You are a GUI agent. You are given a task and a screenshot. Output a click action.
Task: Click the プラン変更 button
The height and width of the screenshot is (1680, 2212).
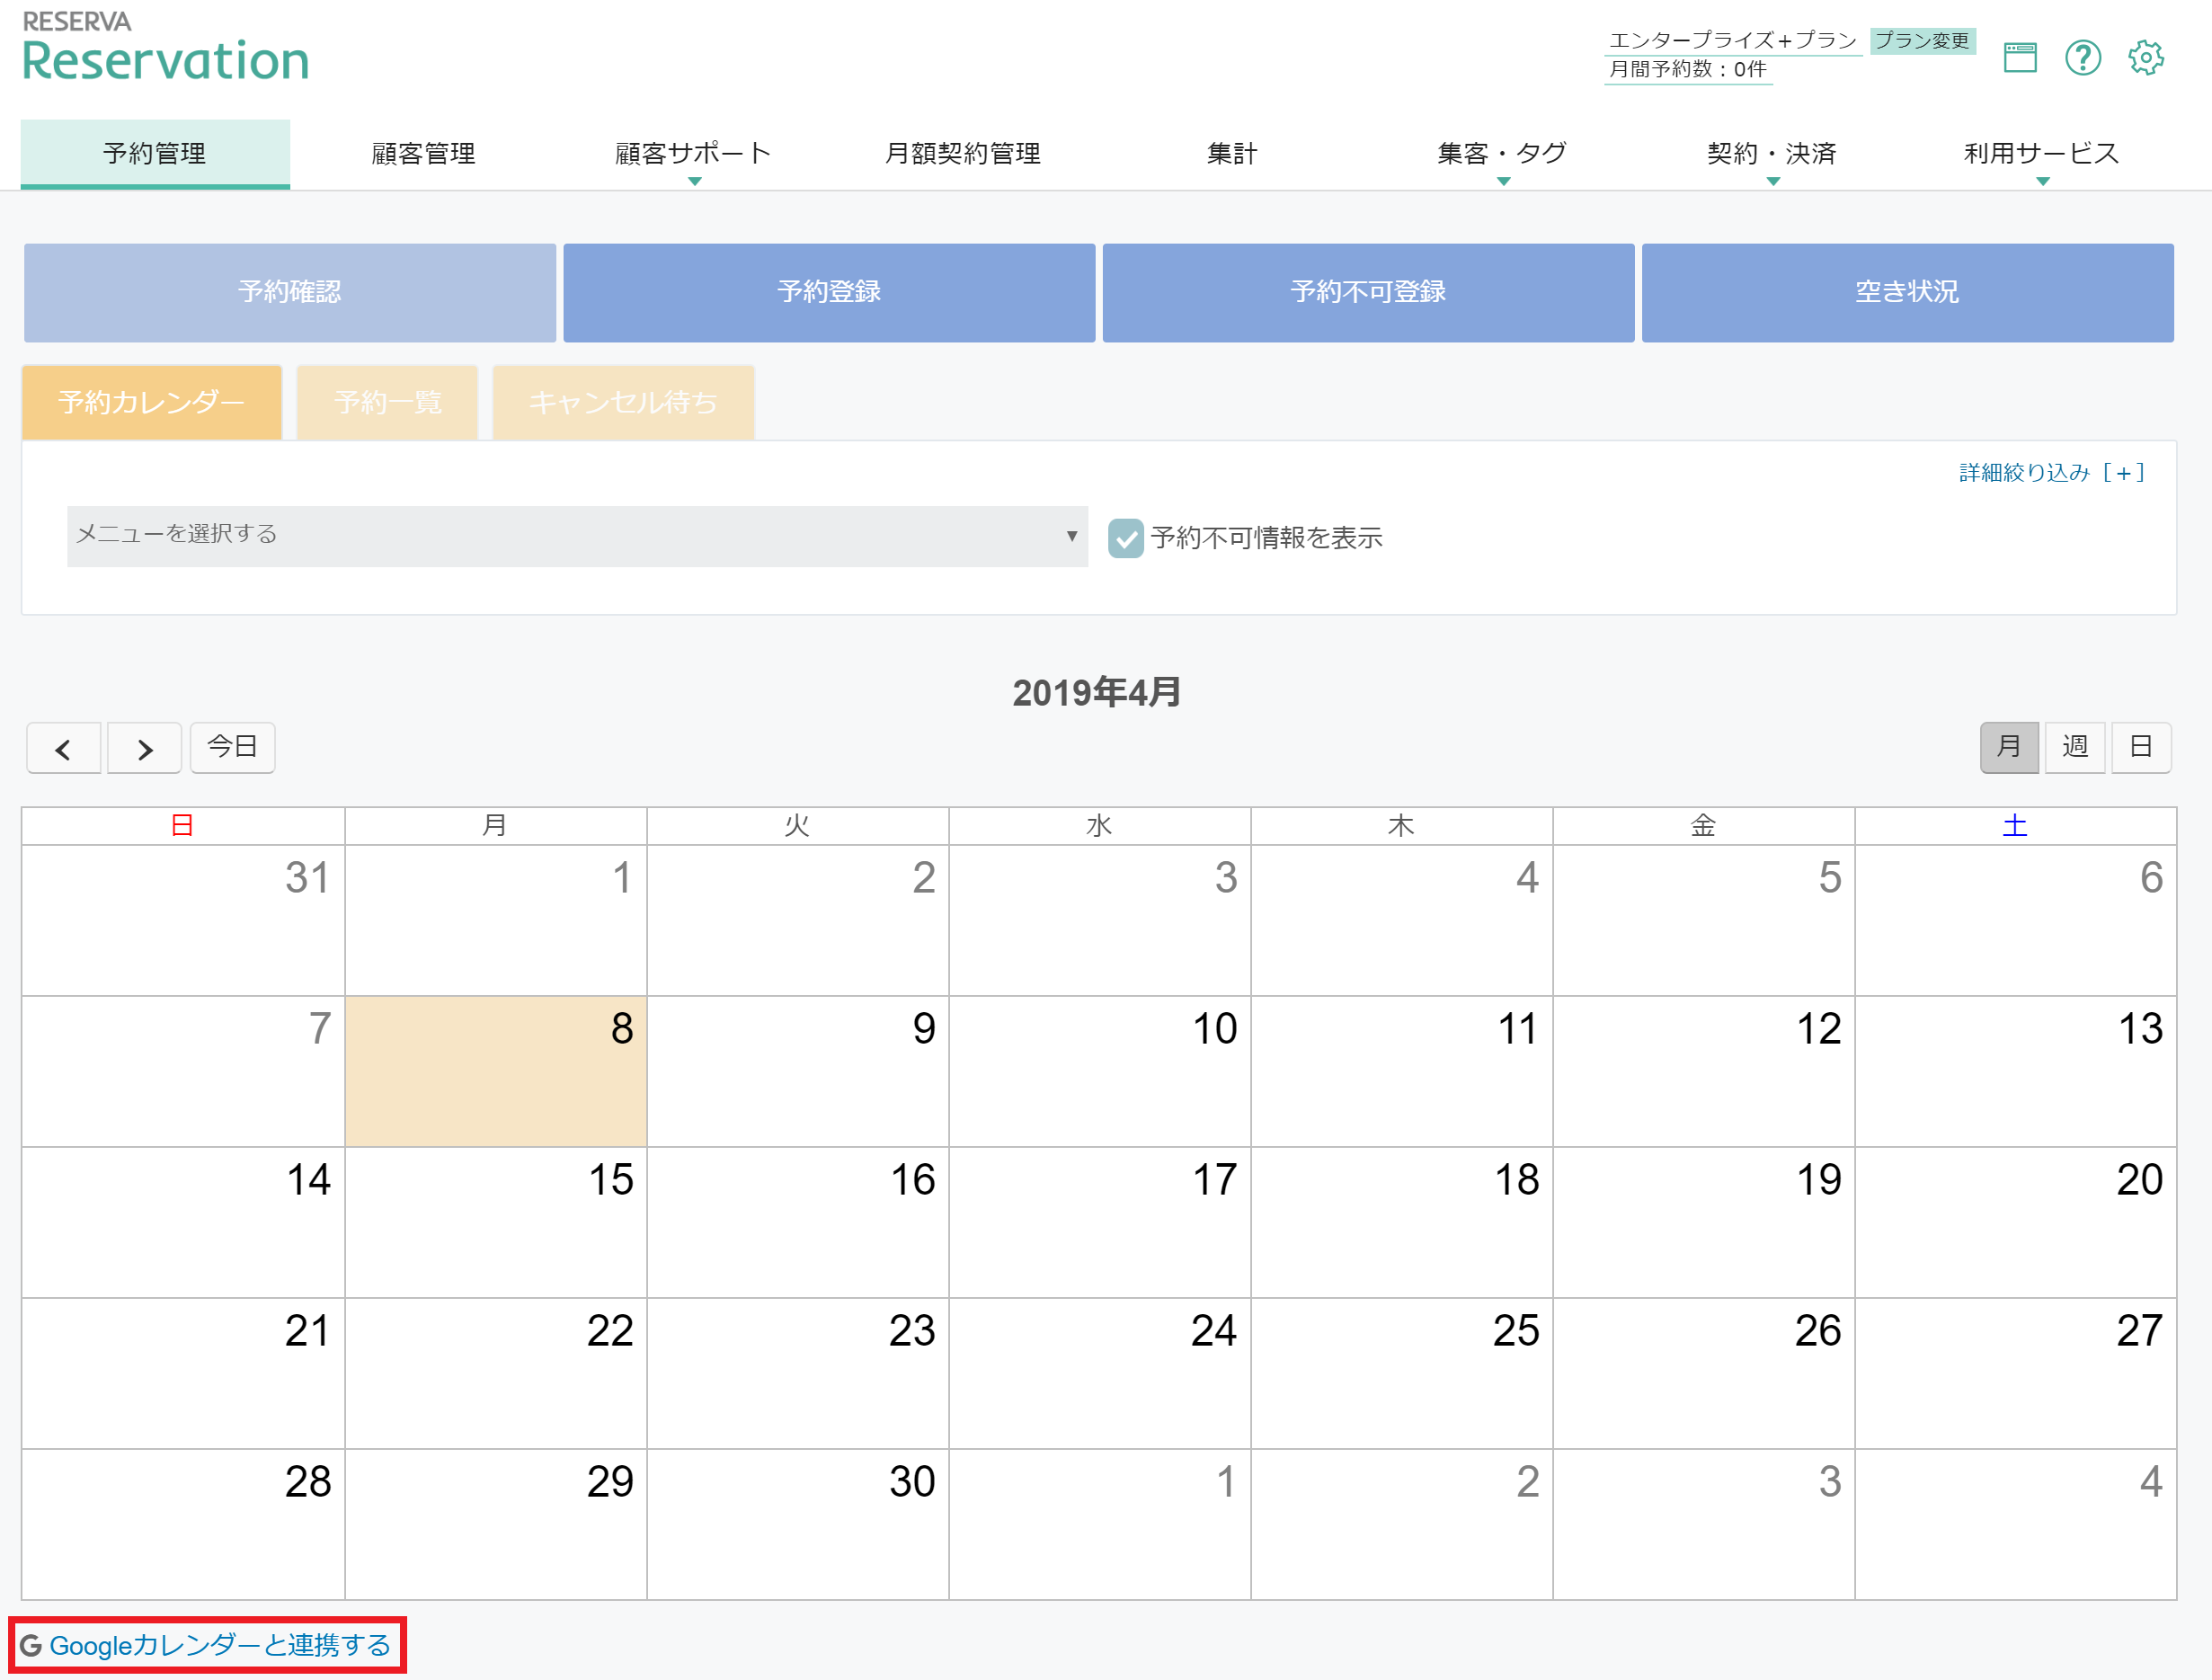point(1922,41)
